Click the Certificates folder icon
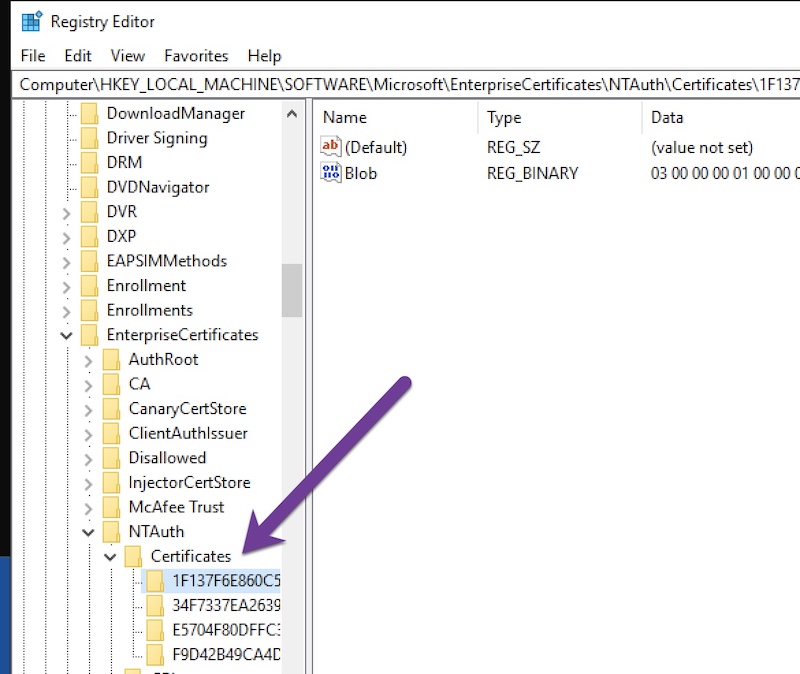Viewport: 800px width, 674px height. pos(134,556)
